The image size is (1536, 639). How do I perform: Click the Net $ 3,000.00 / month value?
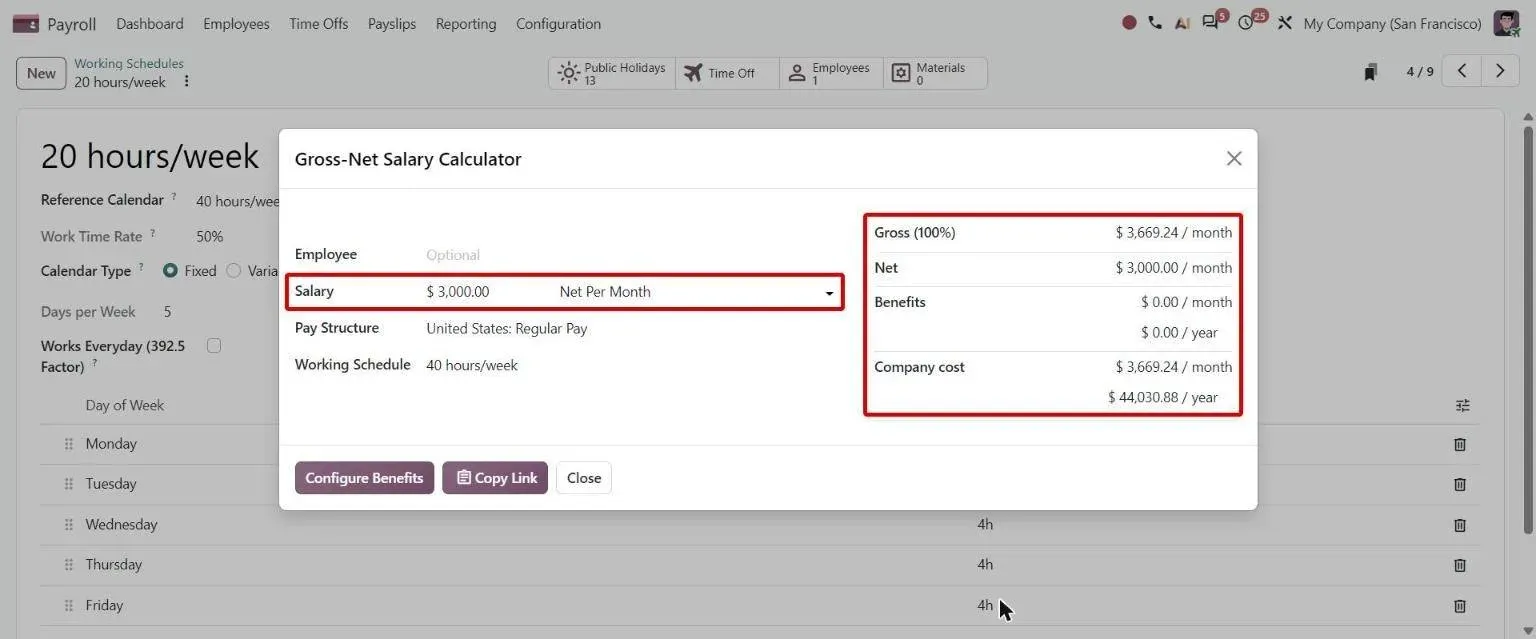[x=1174, y=268]
